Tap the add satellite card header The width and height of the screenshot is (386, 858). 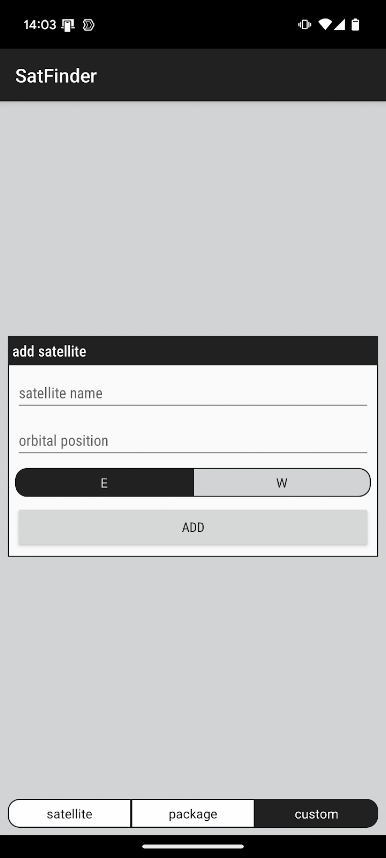[193, 351]
